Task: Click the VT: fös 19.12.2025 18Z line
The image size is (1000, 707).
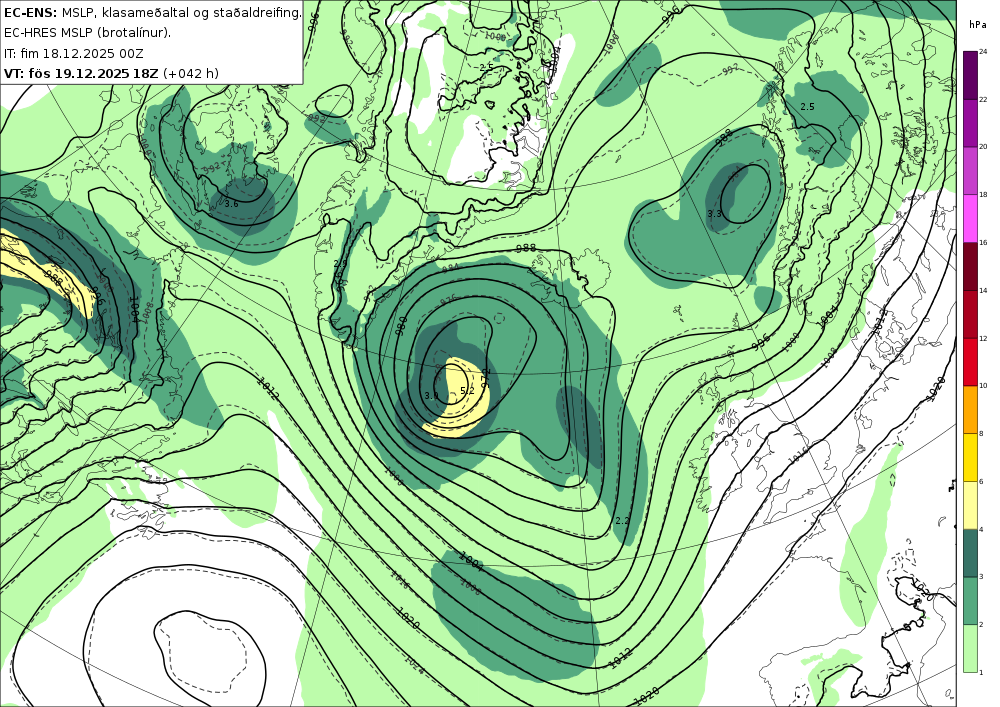Action: click(111, 73)
